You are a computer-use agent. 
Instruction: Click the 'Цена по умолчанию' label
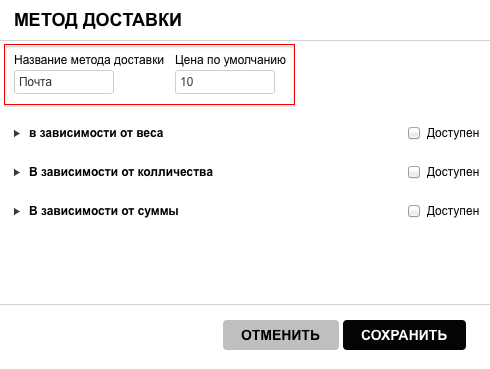[230, 60]
